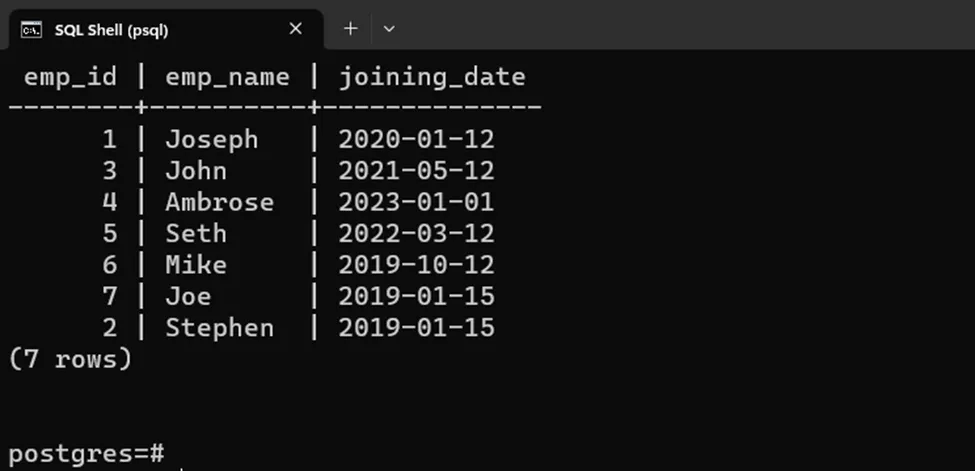Image resolution: width=975 pixels, height=471 pixels.
Task: Close the SQL Shell (psql) tab
Action: pyautogui.click(x=295, y=29)
